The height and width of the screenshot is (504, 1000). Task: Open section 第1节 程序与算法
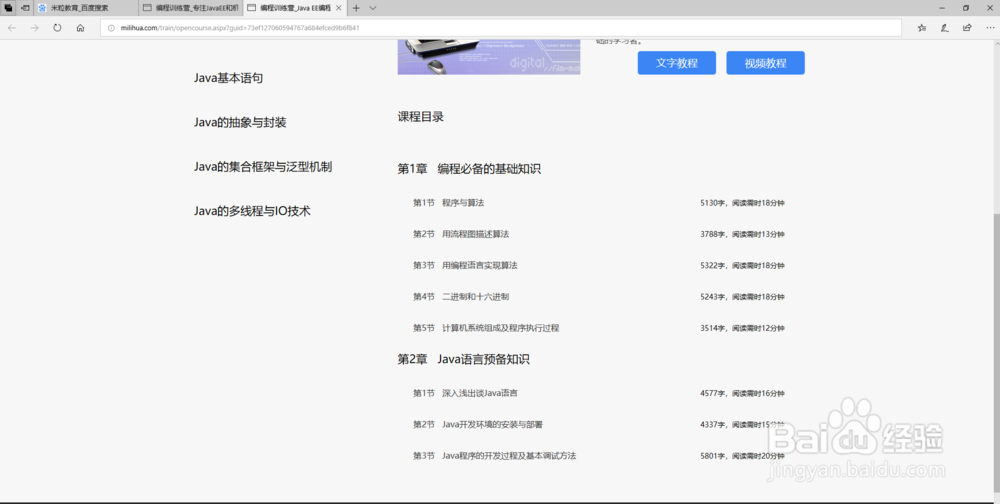(448, 203)
